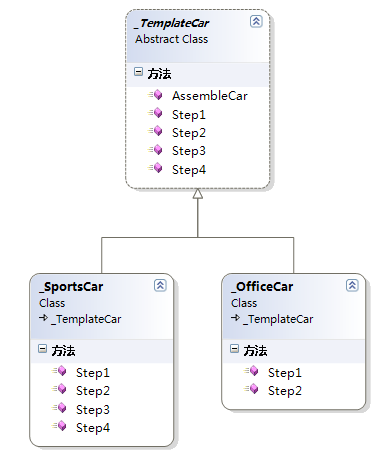
Task: Click the _TemplateCar base type link in _OfficeCar
Action: (x=278, y=319)
